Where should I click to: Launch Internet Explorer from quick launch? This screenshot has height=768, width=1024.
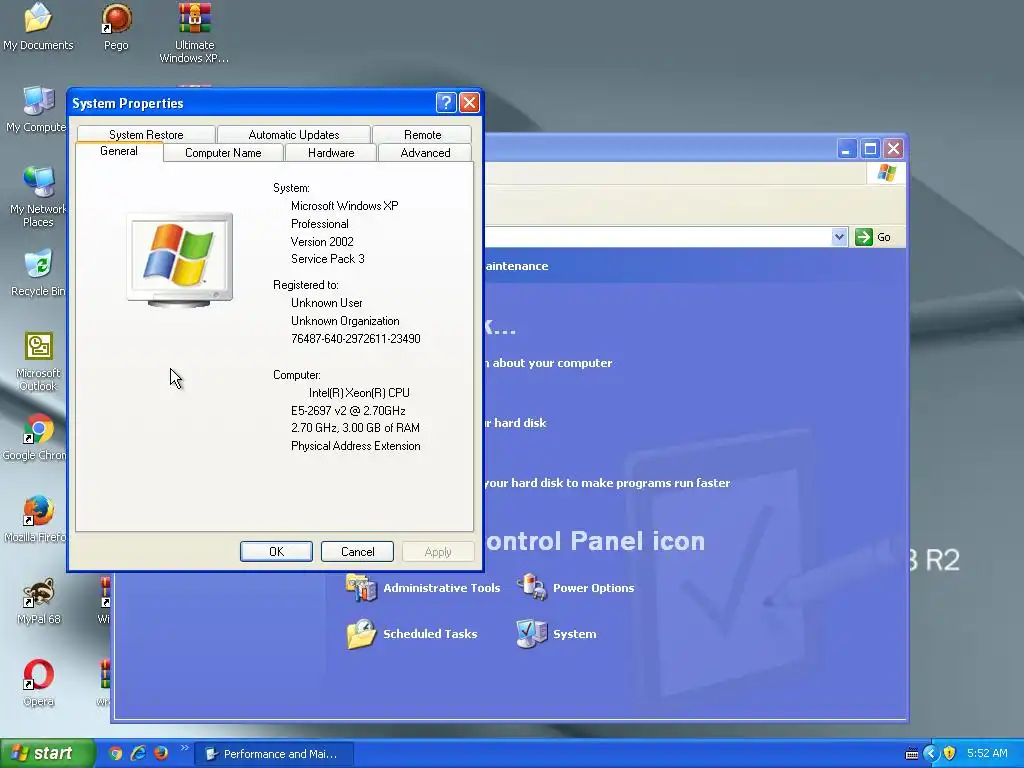click(138, 754)
